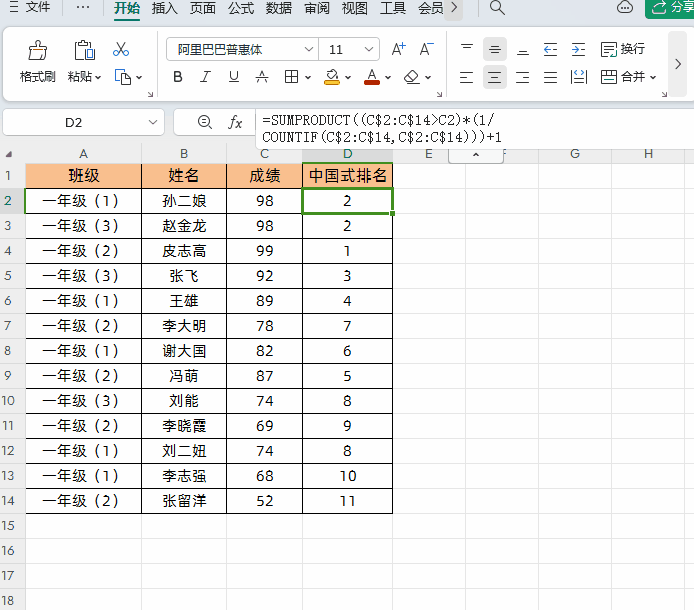Screen dimensions: 694x610
Task: Expand the Name Box dropdown
Action: tap(153, 122)
